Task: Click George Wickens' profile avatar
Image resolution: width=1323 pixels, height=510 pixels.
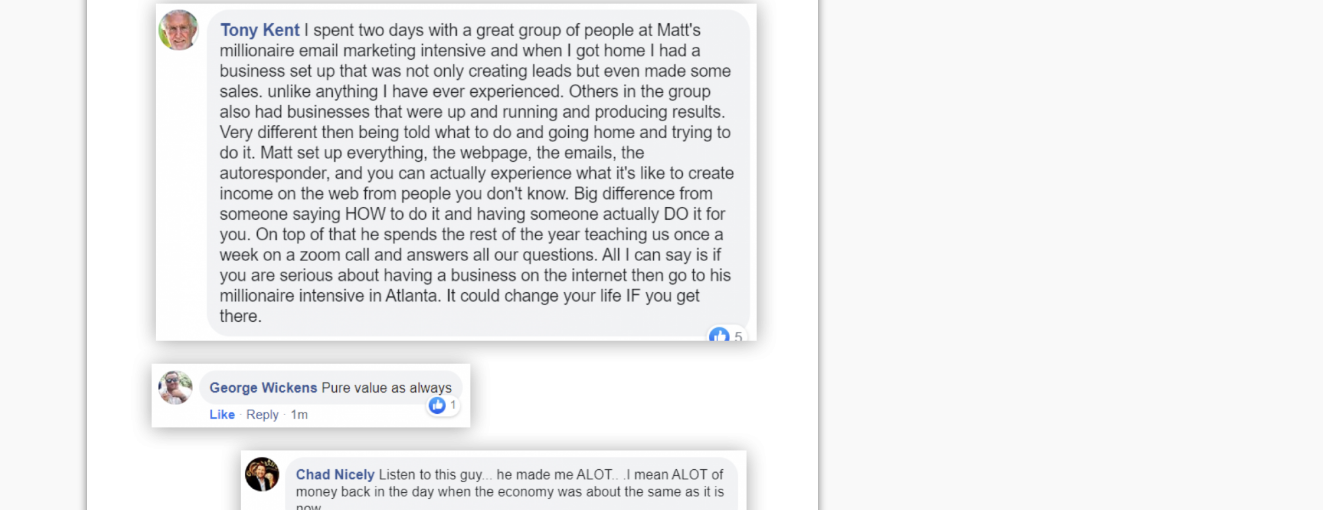Action: coord(175,387)
